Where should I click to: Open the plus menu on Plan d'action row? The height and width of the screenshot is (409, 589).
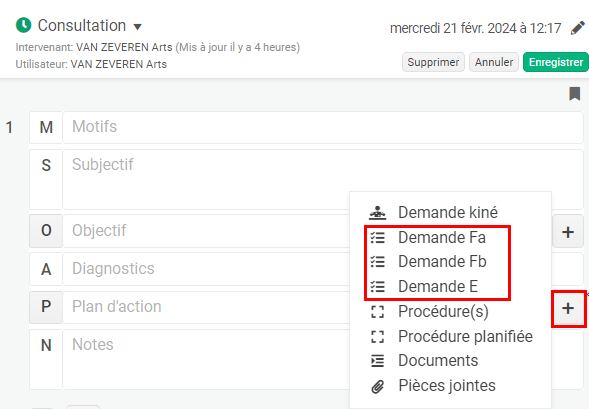568,308
